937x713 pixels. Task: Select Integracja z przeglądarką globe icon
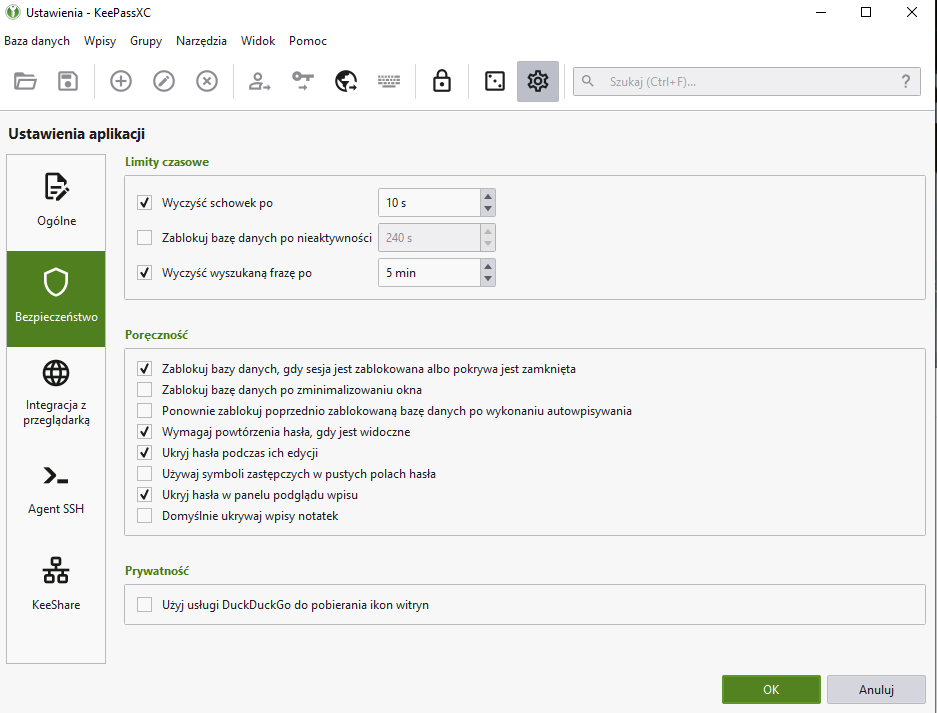pos(56,373)
